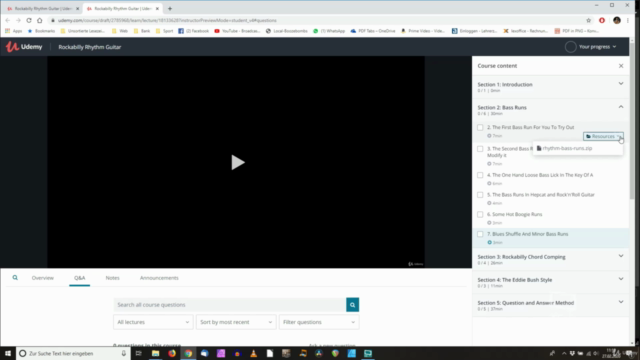Go back in the browser

point(7,20)
